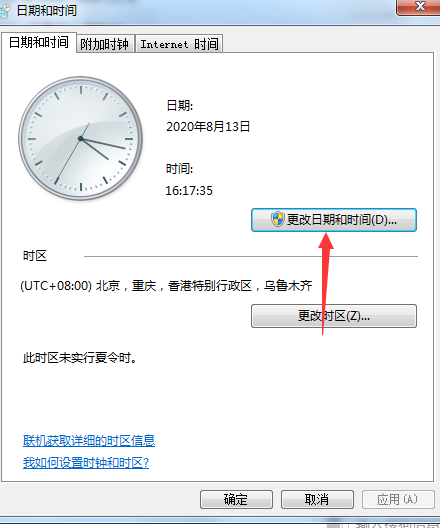Open the Internet 时间 tab
This screenshot has height=528, width=440.
tap(179, 44)
